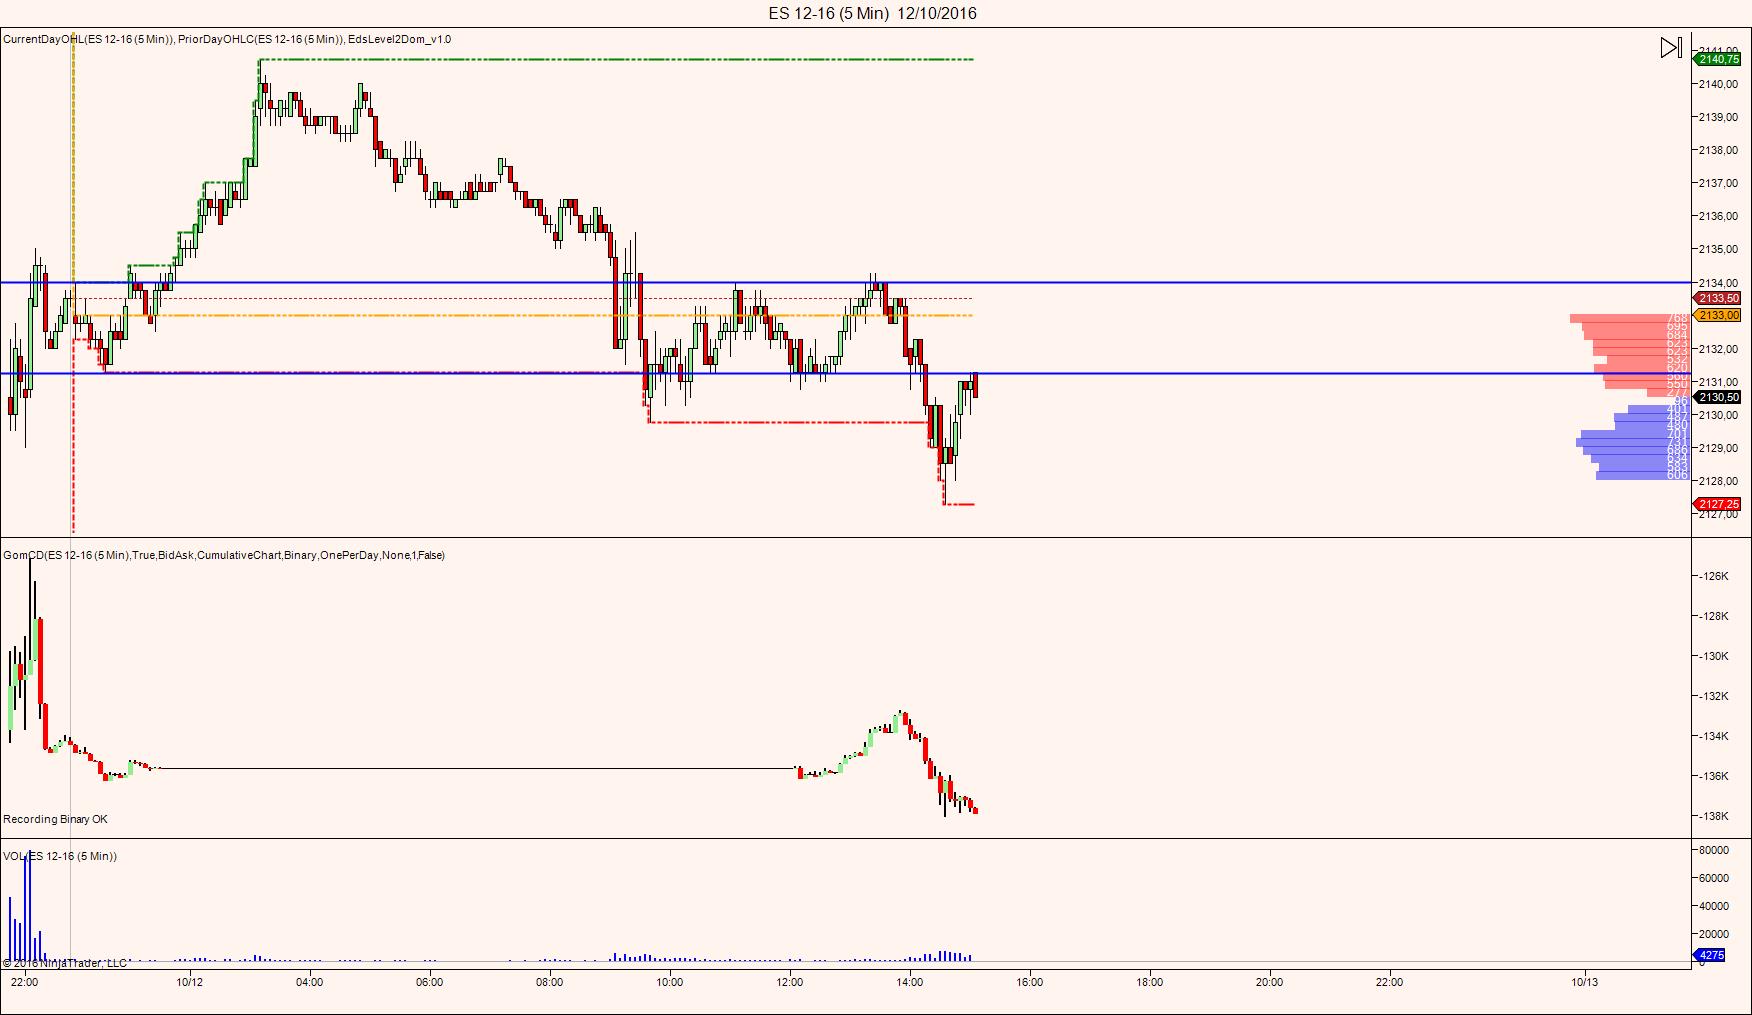This screenshot has height=1015, width=1752.
Task: Select the green dashed day-high line
Action: click(x=616, y=60)
